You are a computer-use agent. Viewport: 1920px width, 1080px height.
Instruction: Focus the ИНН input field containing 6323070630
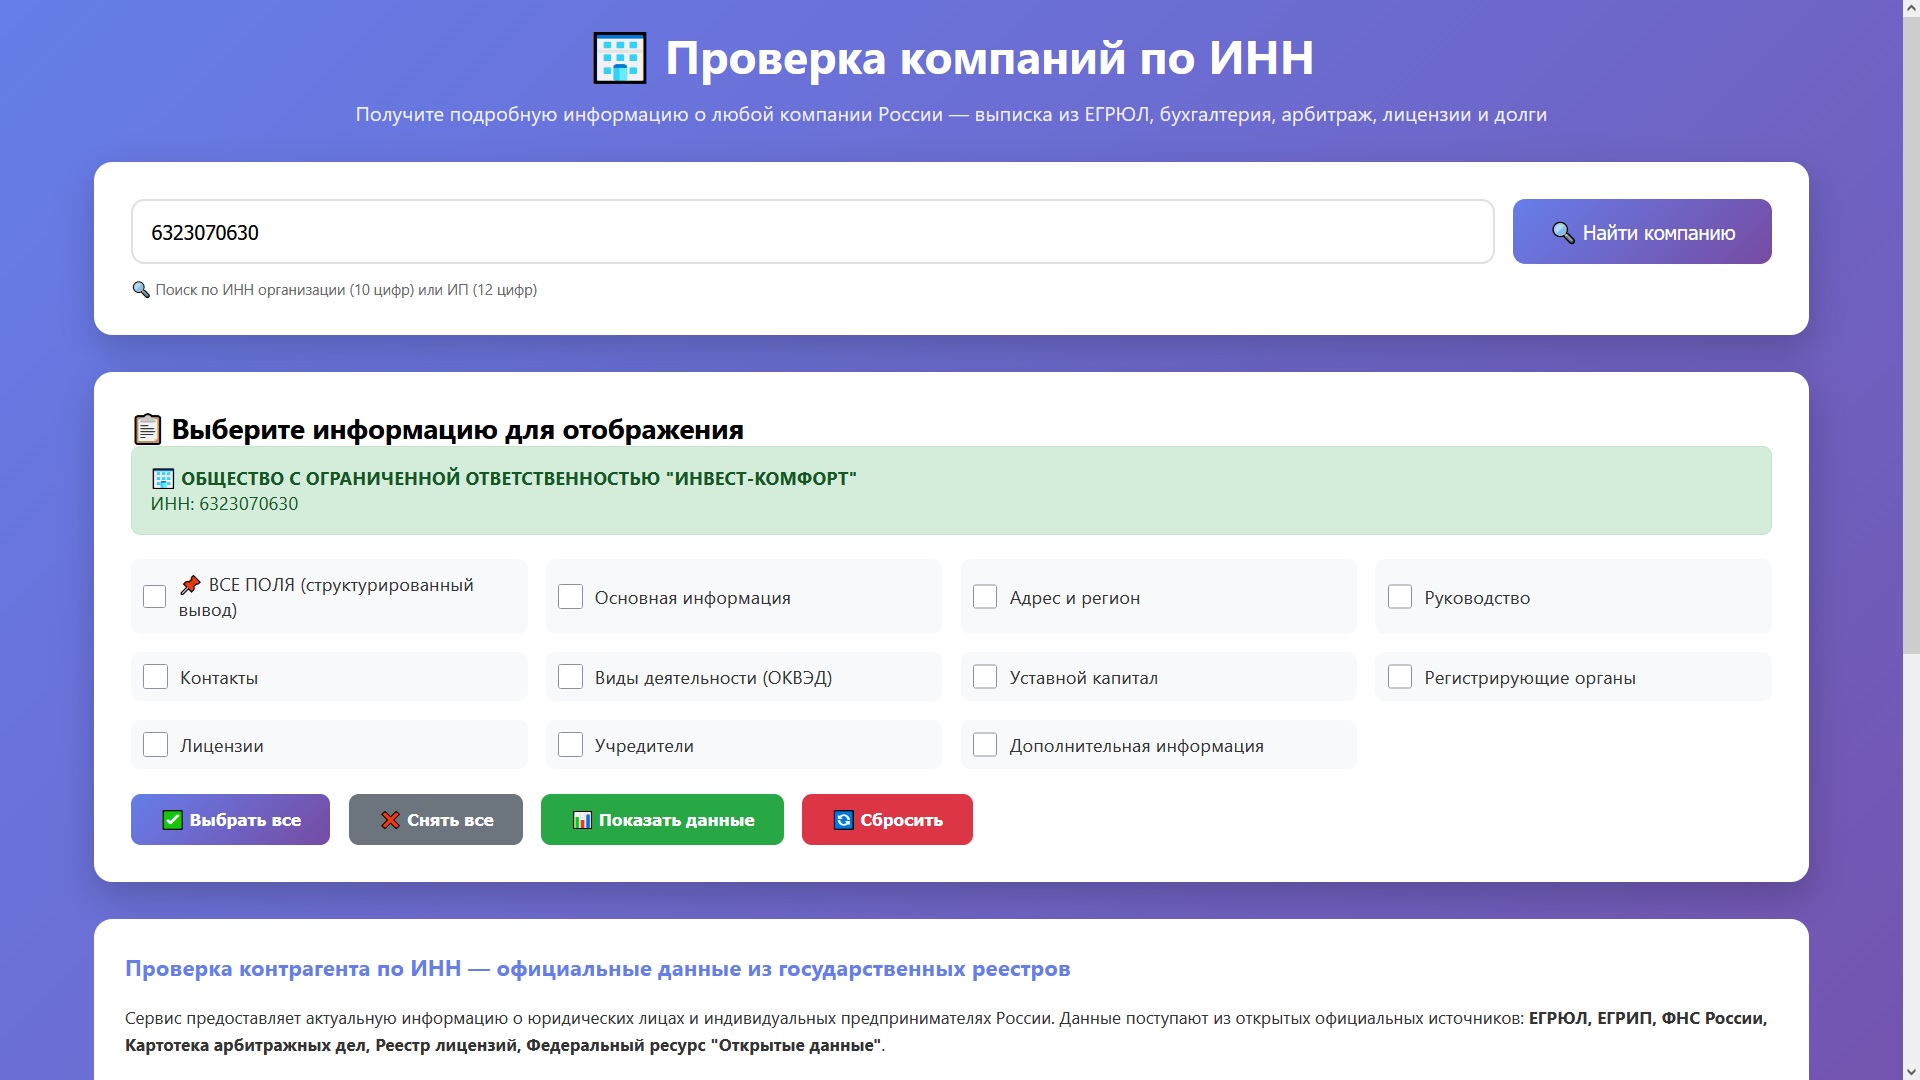click(813, 232)
